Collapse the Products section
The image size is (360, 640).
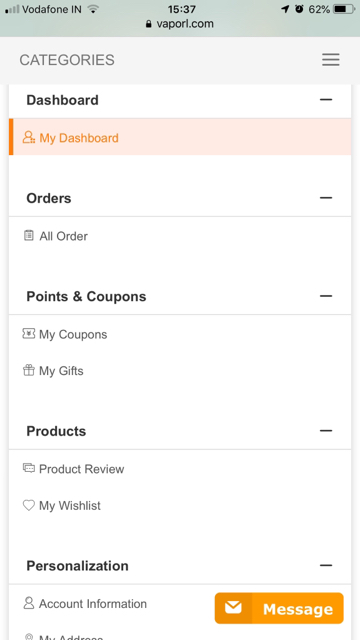pos(326,431)
